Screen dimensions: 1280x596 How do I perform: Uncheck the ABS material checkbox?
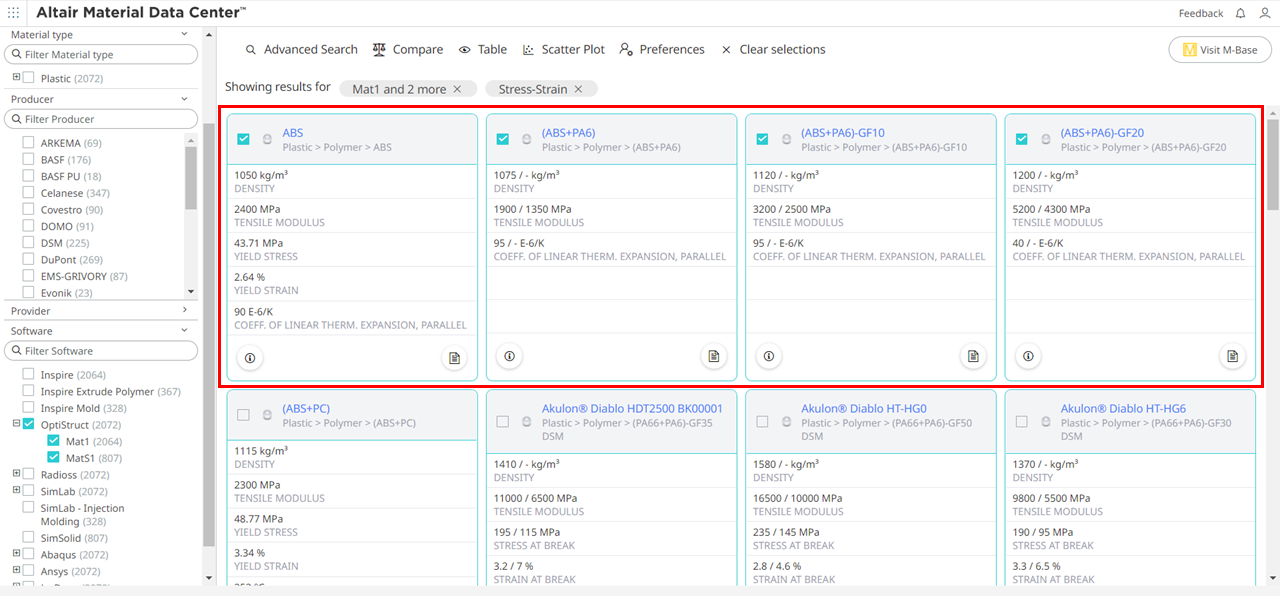click(x=243, y=139)
